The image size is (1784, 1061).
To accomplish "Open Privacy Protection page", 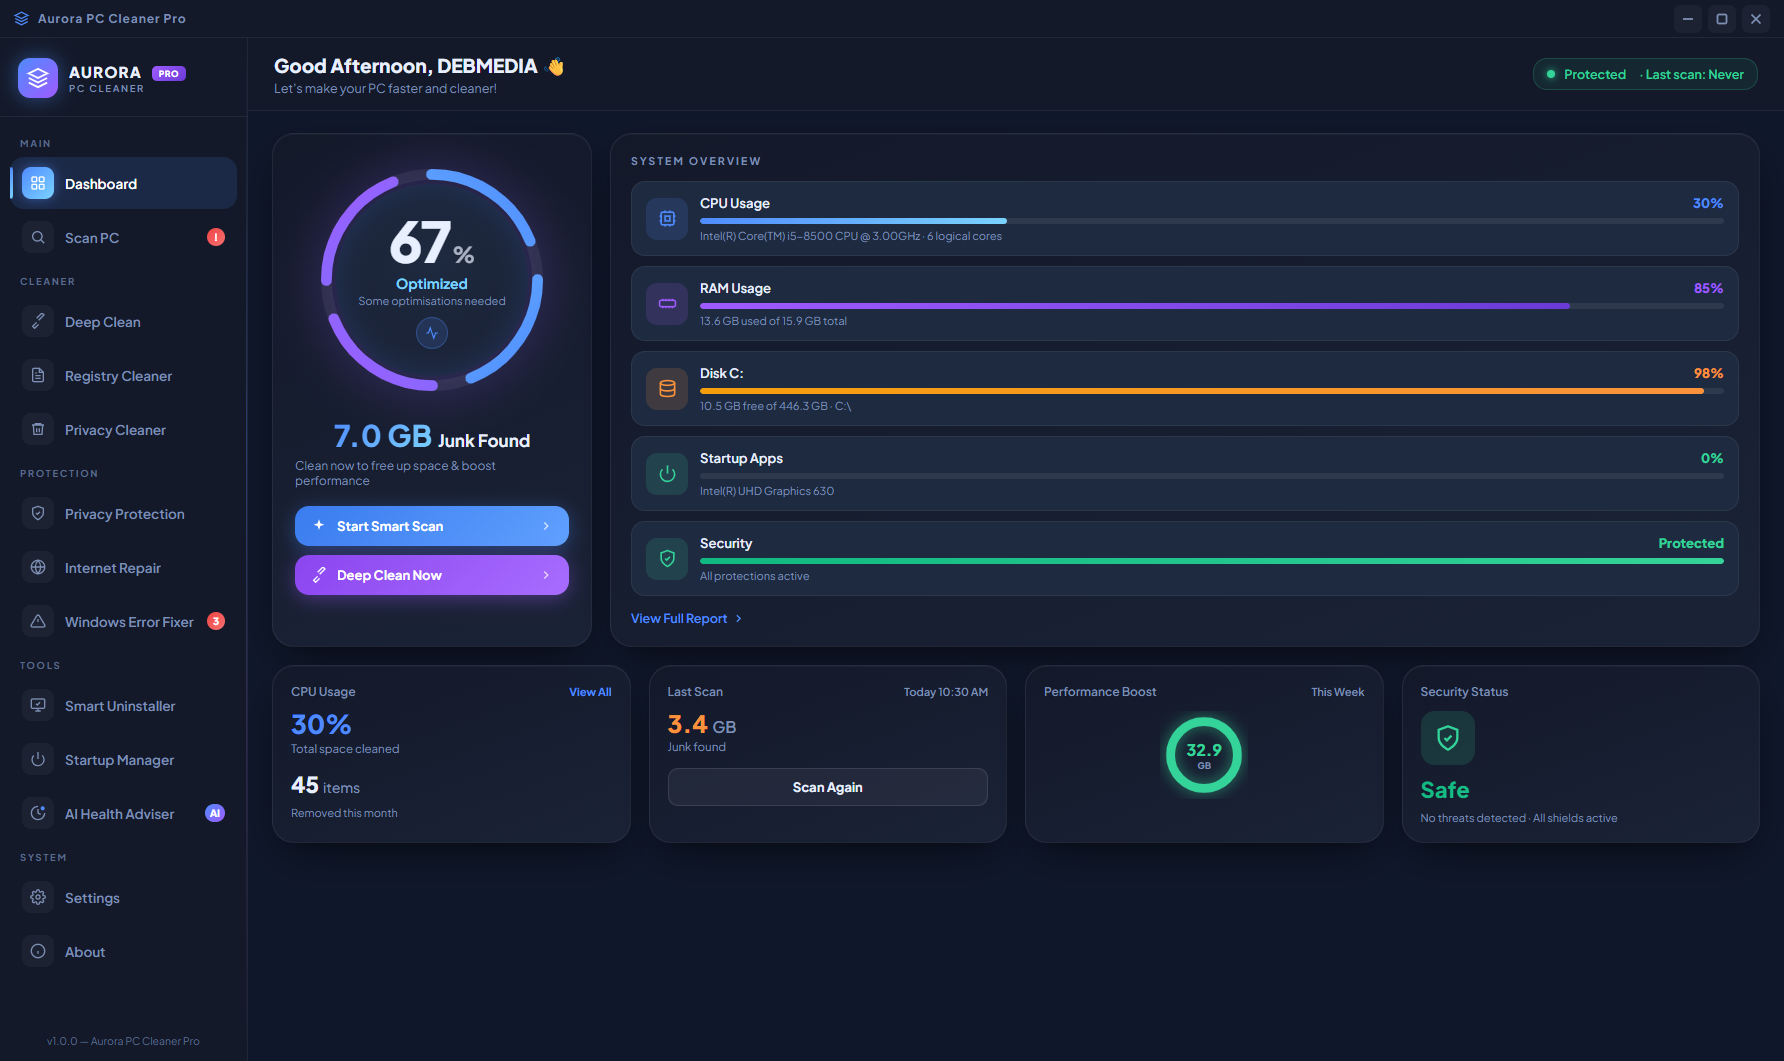I will [x=124, y=514].
